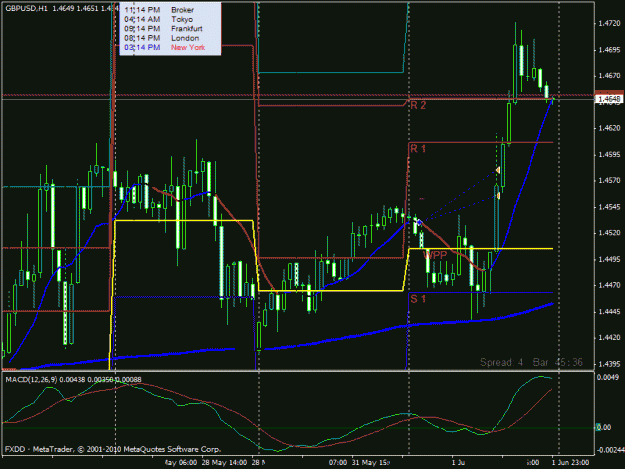Click the GBPUSD,H1 chart title text
Screen dimensions: 625x469
point(27,8)
